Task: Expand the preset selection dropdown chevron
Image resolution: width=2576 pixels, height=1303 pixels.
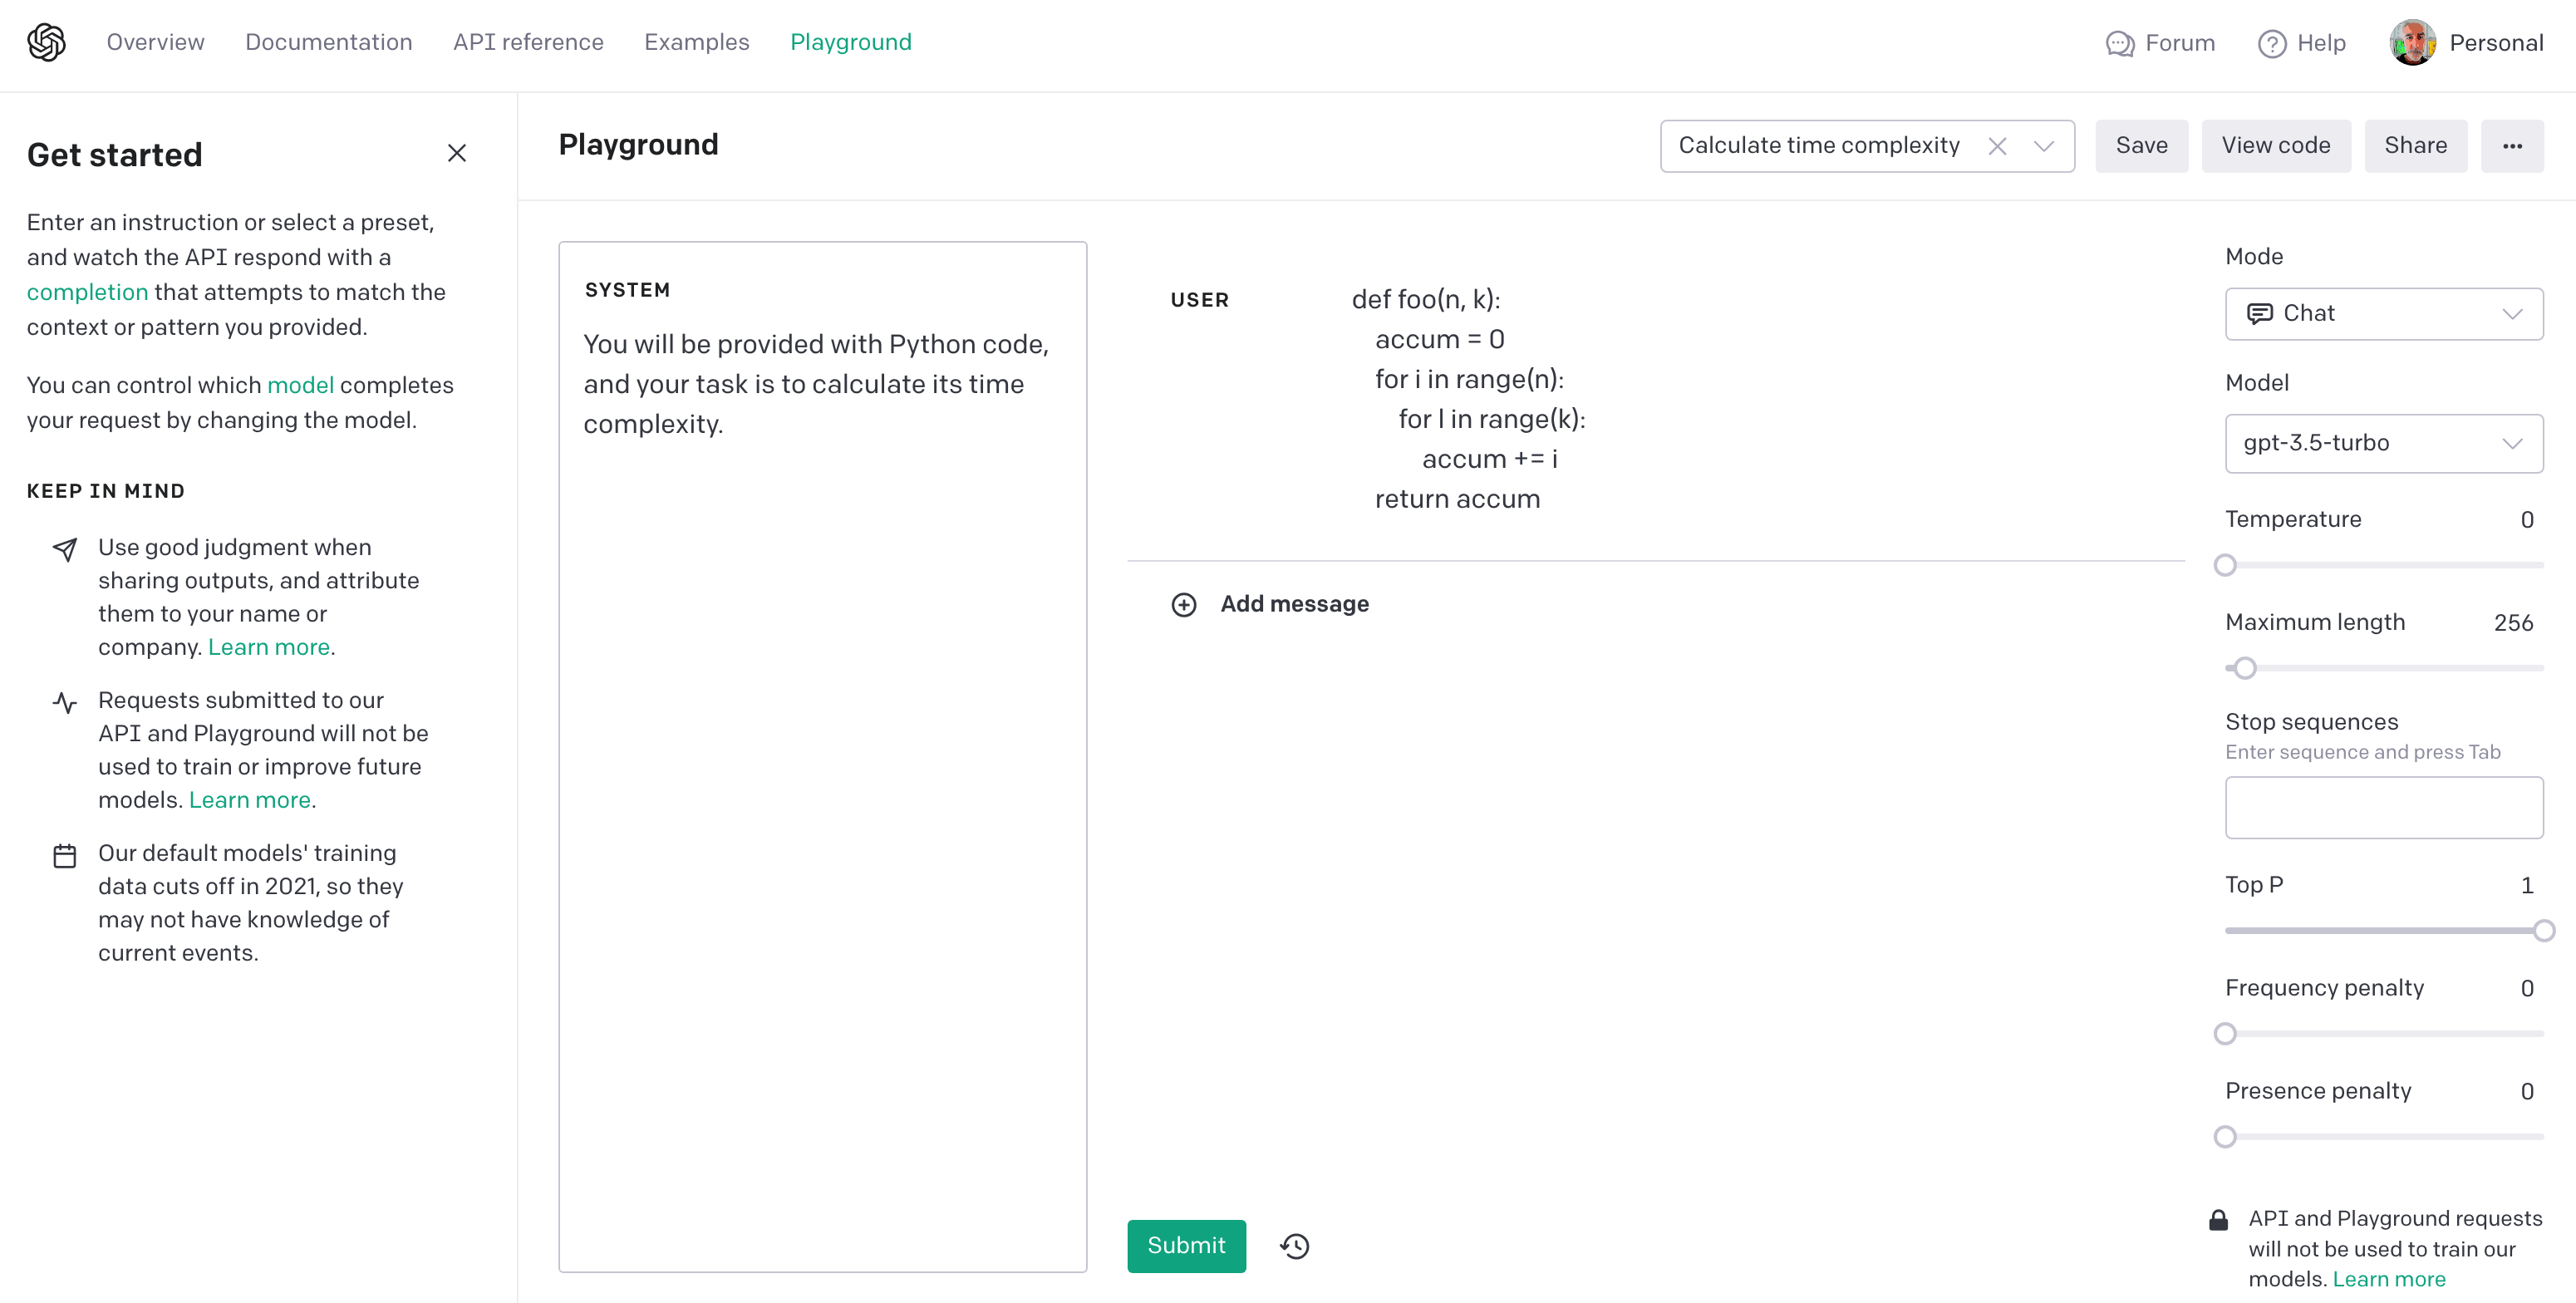Action: click(2044, 146)
